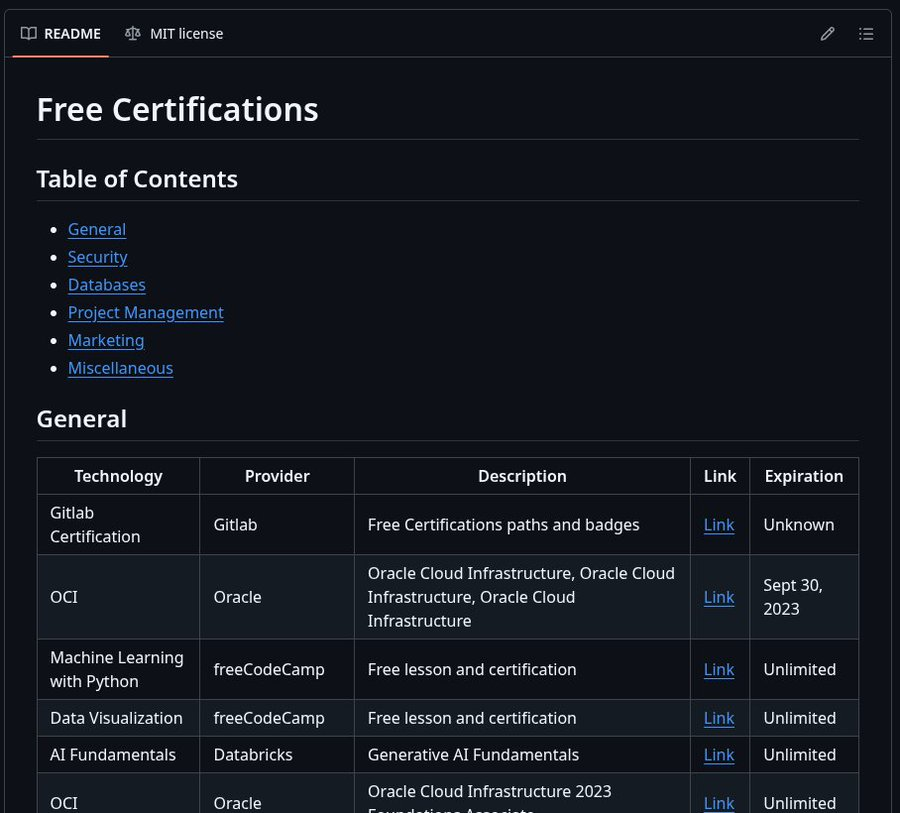Open the Project Management link
Screen dimensions: 900x813
[145, 313]
